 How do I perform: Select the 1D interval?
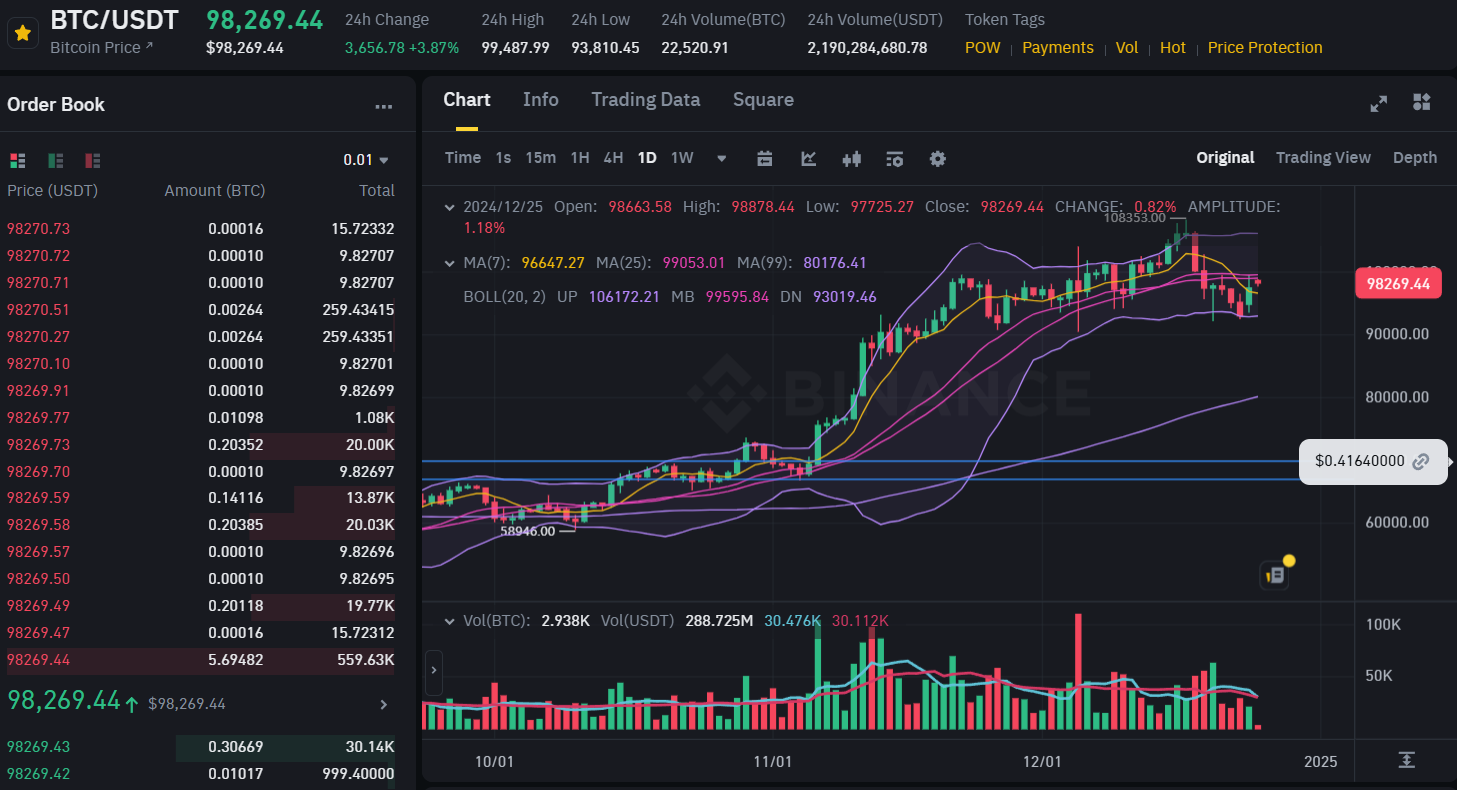click(x=647, y=158)
